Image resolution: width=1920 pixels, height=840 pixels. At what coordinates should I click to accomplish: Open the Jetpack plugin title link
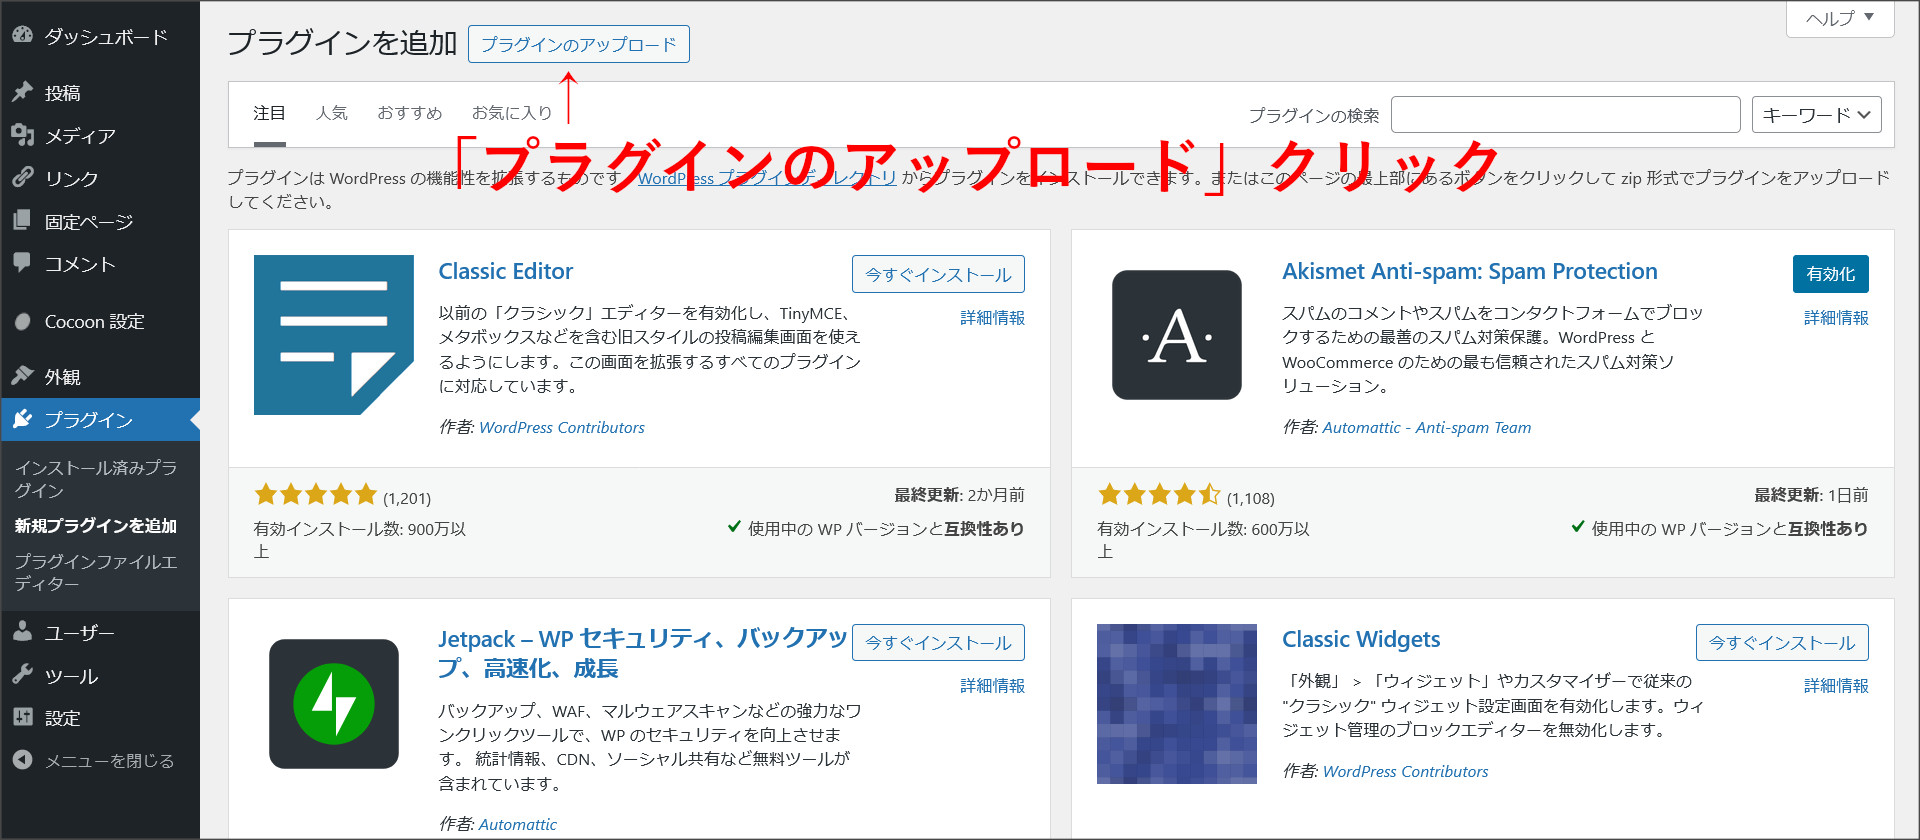642,653
